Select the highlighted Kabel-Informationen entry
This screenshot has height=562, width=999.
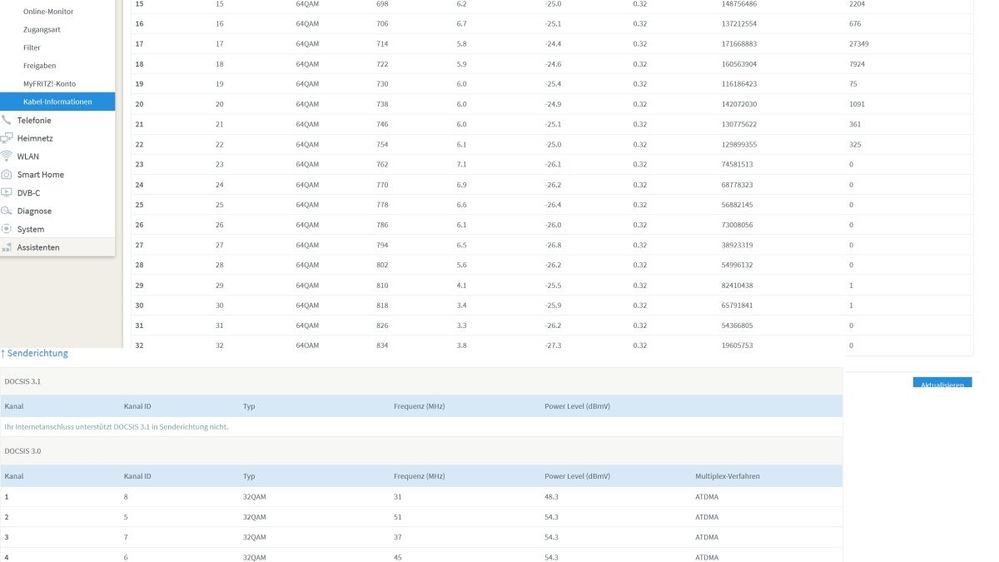57,101
